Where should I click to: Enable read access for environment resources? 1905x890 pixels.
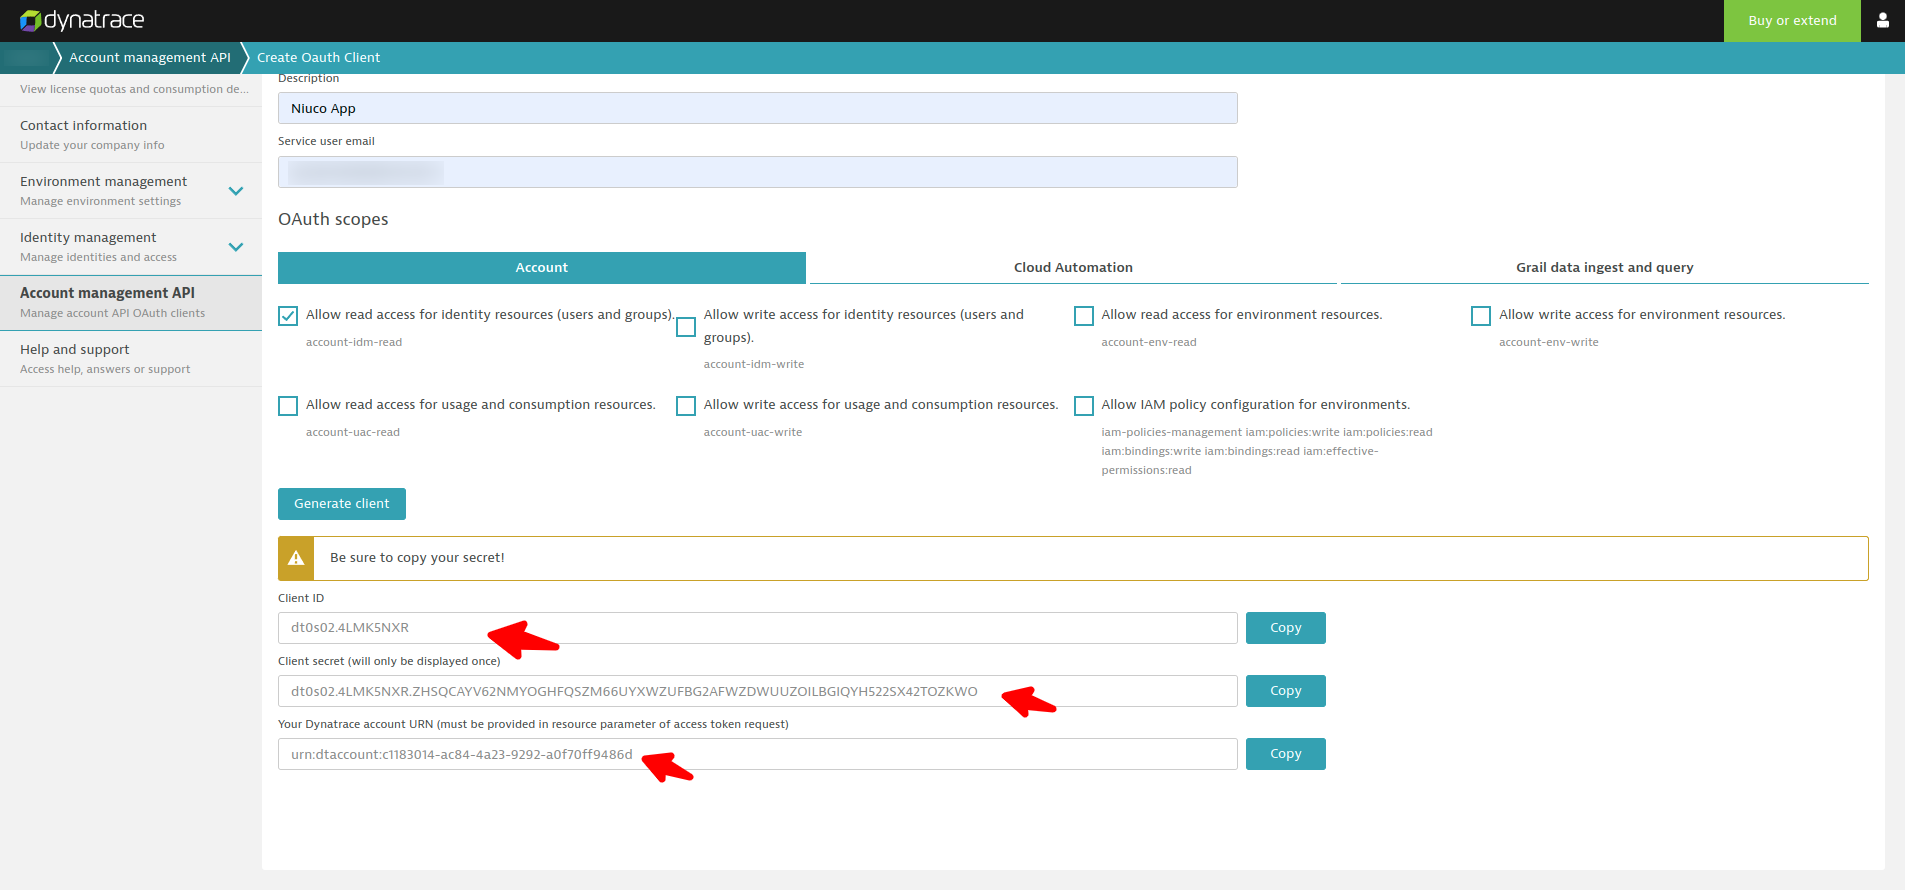pos(1084,316)
